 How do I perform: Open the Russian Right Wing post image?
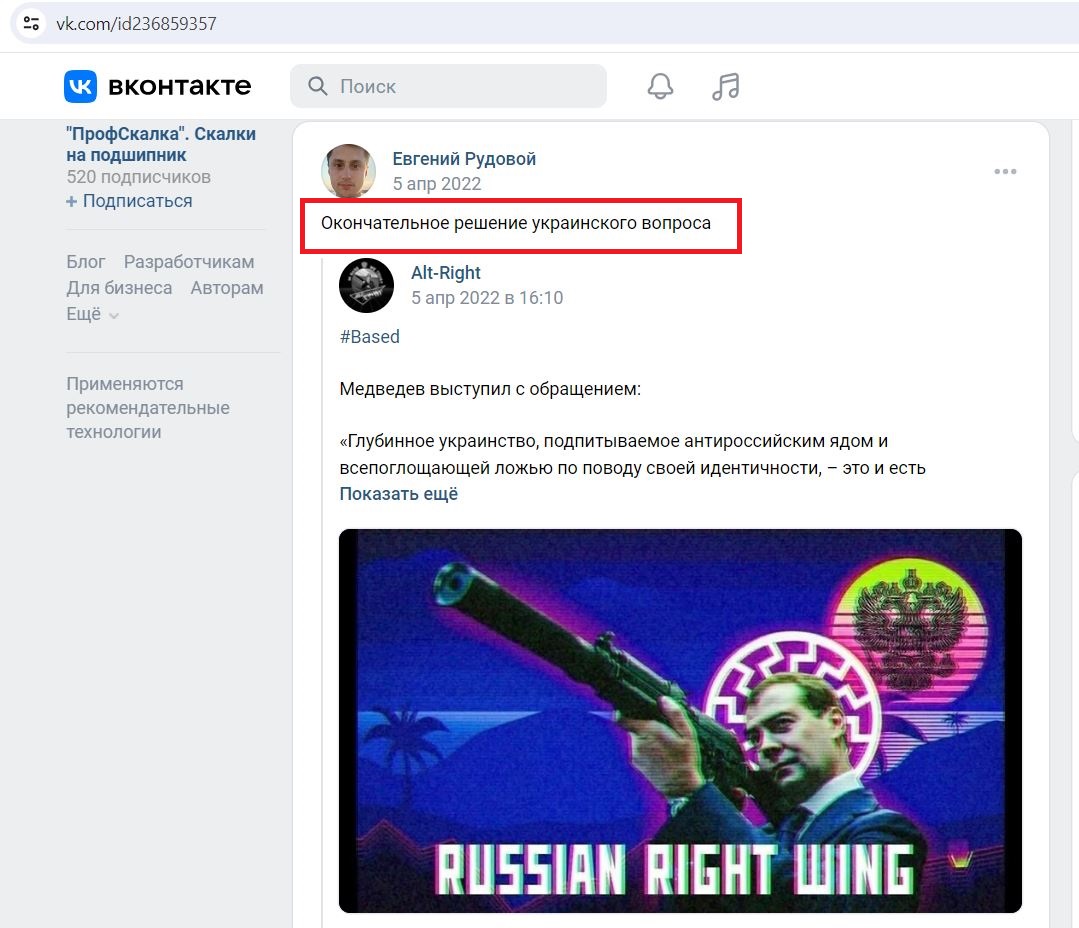click(680, 721)
